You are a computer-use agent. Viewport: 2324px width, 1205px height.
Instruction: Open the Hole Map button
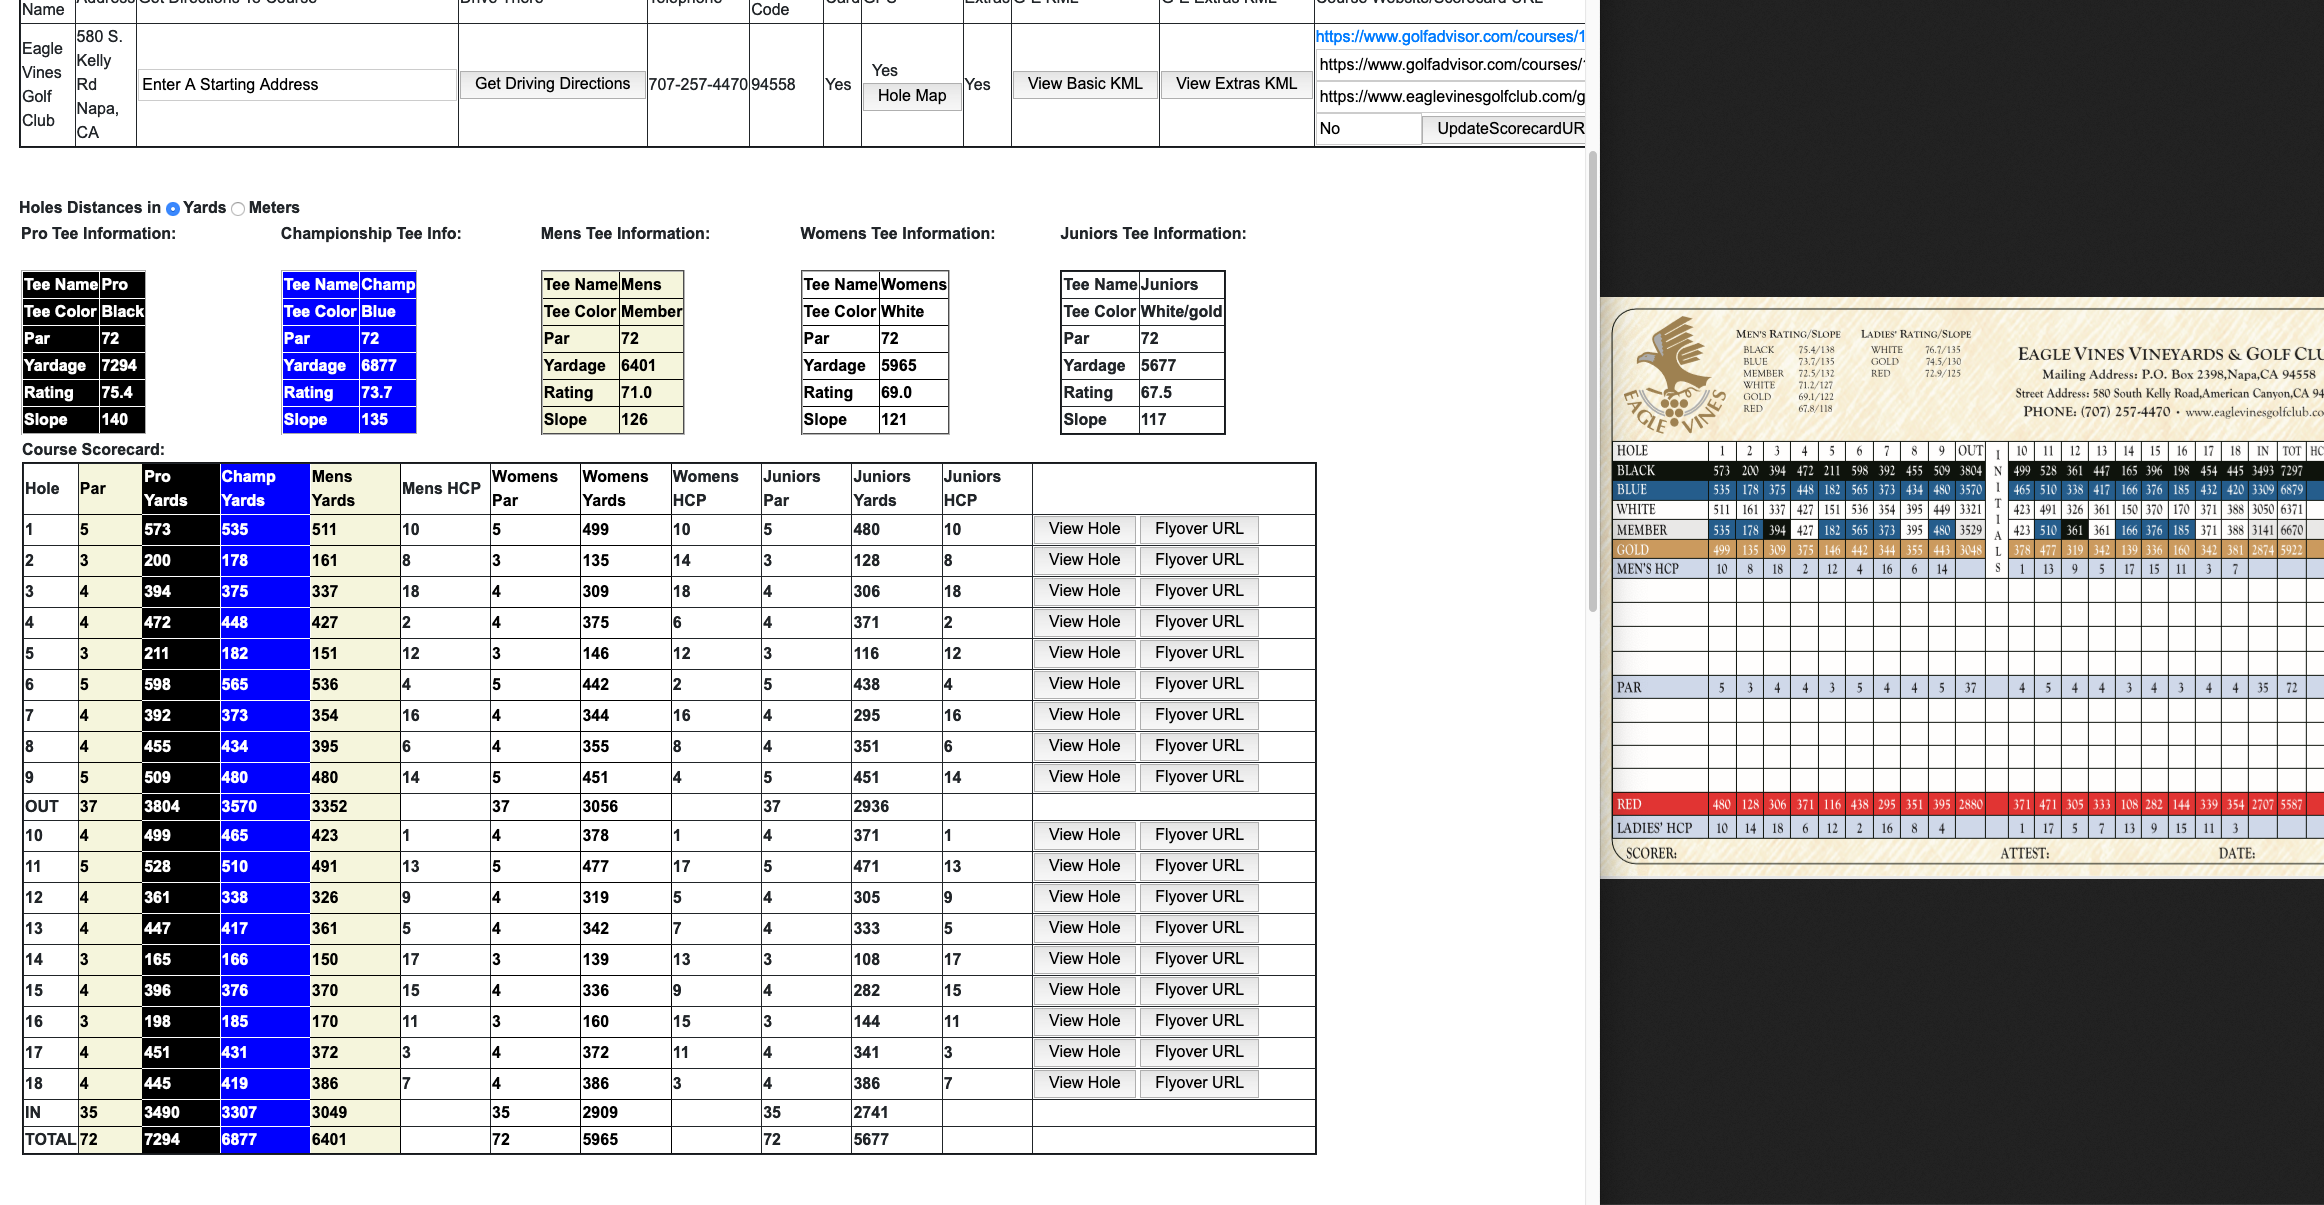click(x=912, y=96)
